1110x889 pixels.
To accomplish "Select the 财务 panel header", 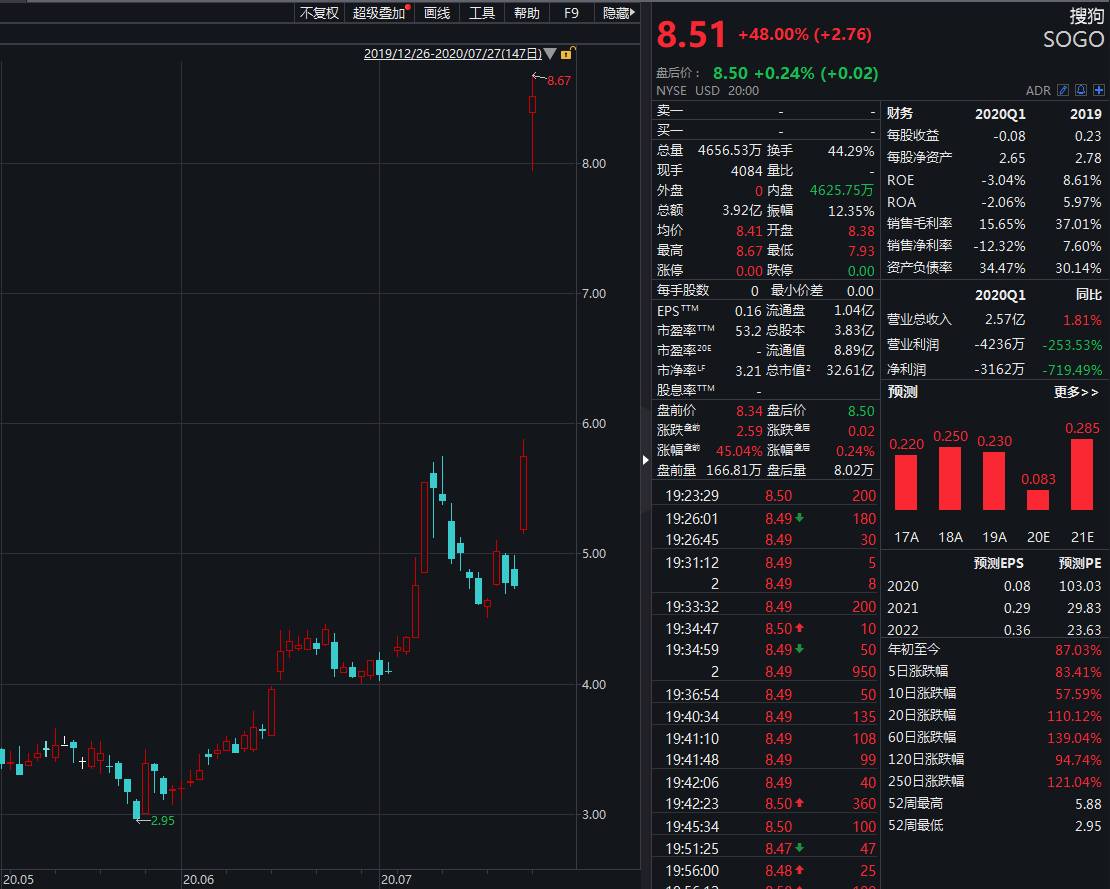I will click(900, 114).
